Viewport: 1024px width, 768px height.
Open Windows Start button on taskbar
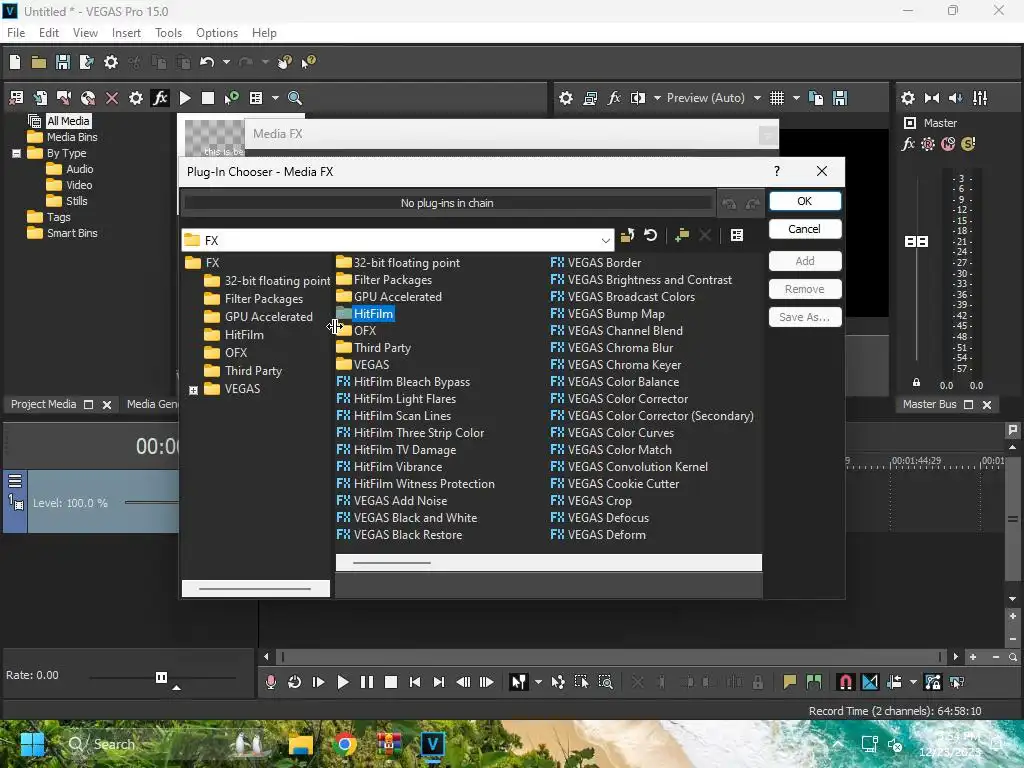tap(32, 744)
